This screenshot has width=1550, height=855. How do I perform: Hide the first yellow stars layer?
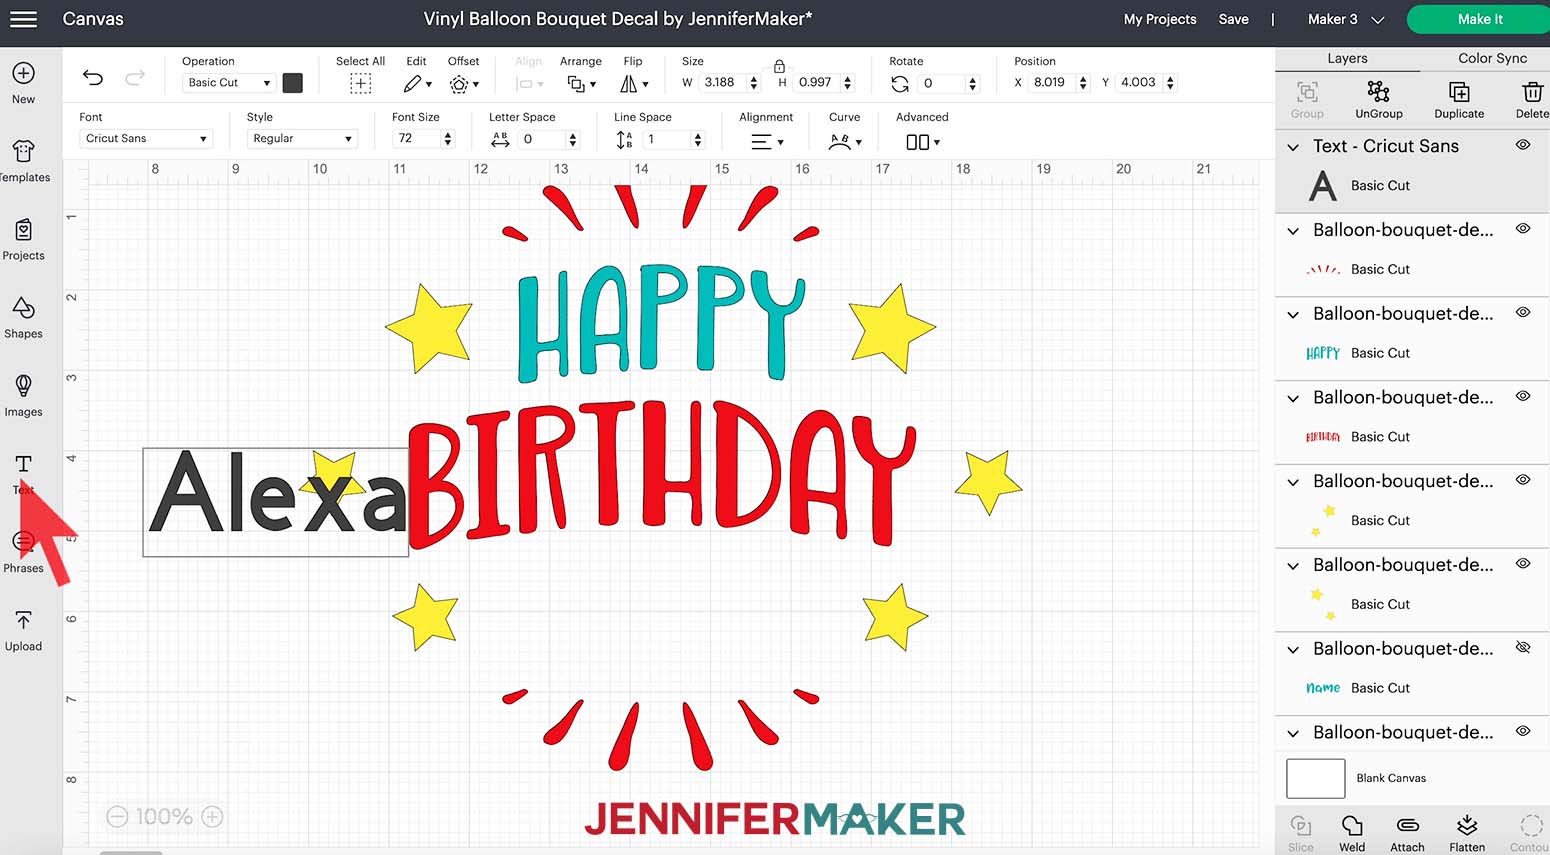(1523, 480)
